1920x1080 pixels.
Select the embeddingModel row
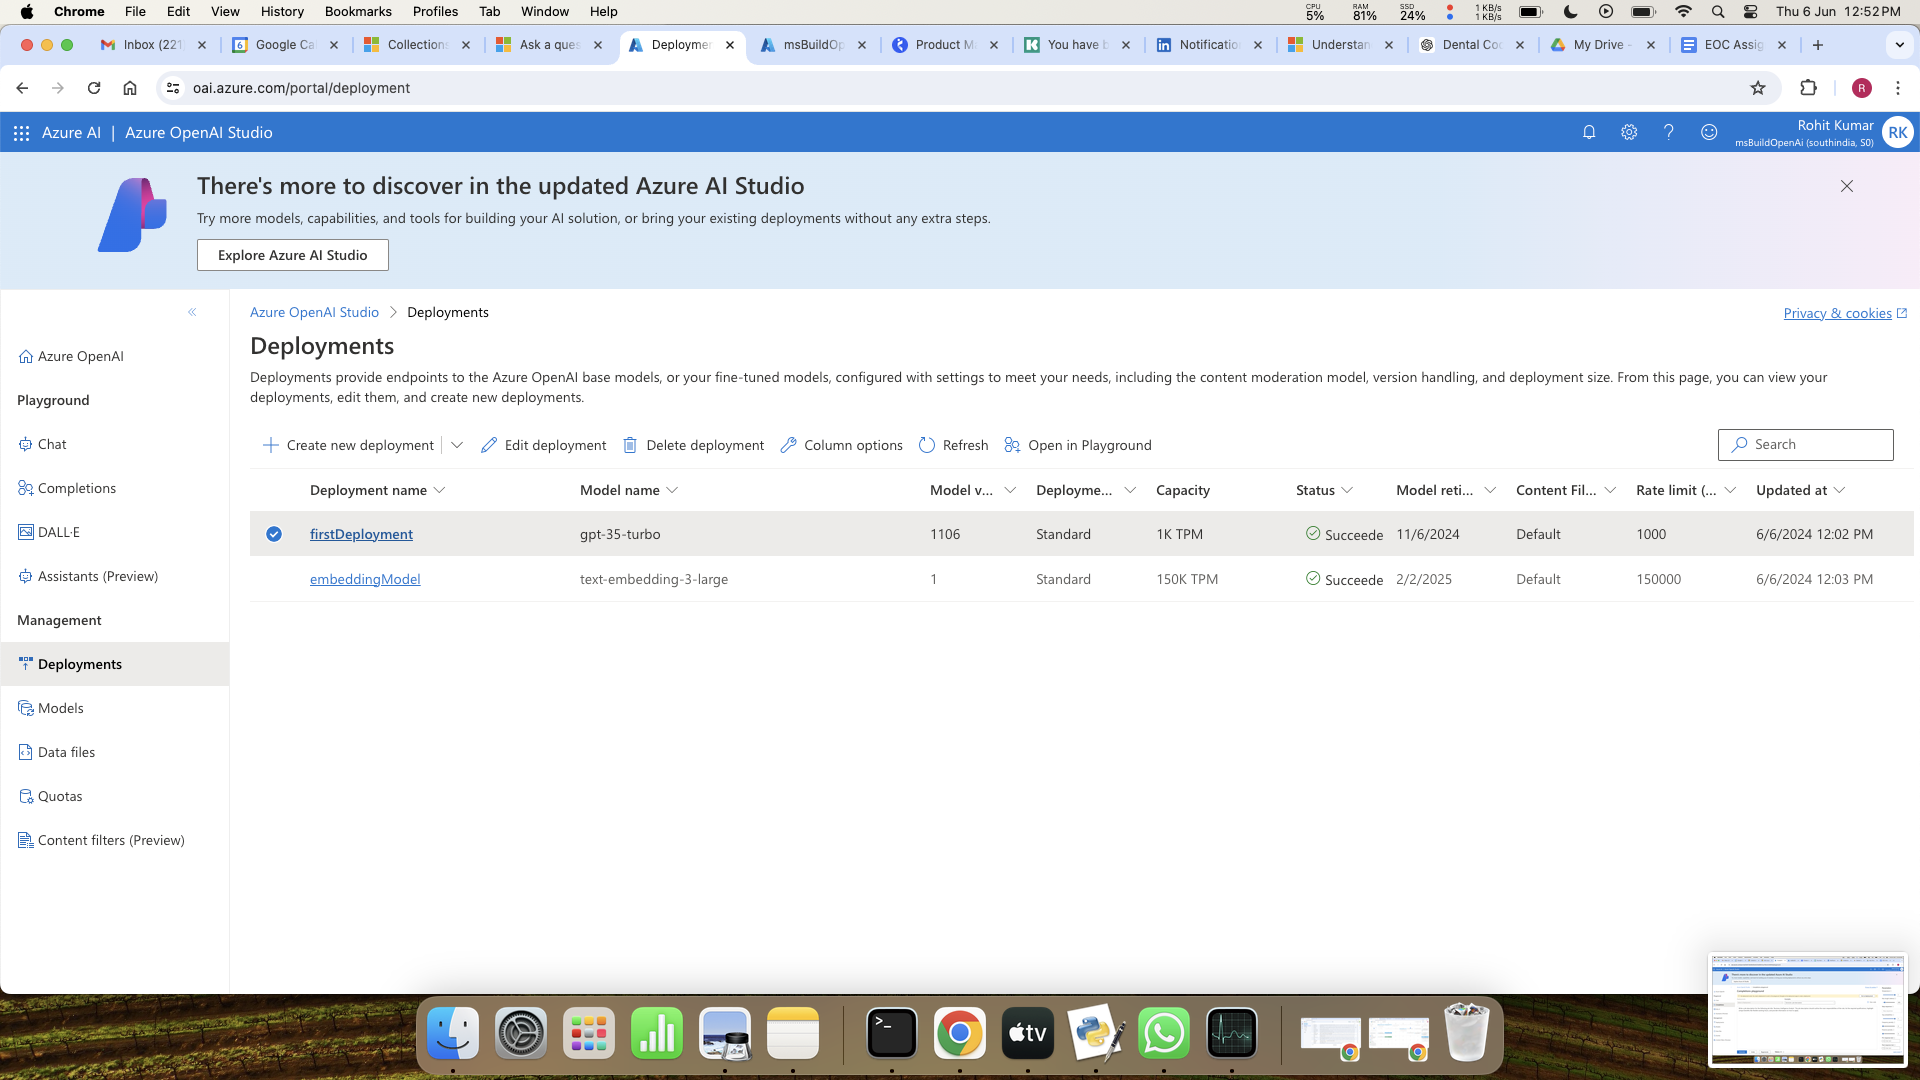click(274, 579)
